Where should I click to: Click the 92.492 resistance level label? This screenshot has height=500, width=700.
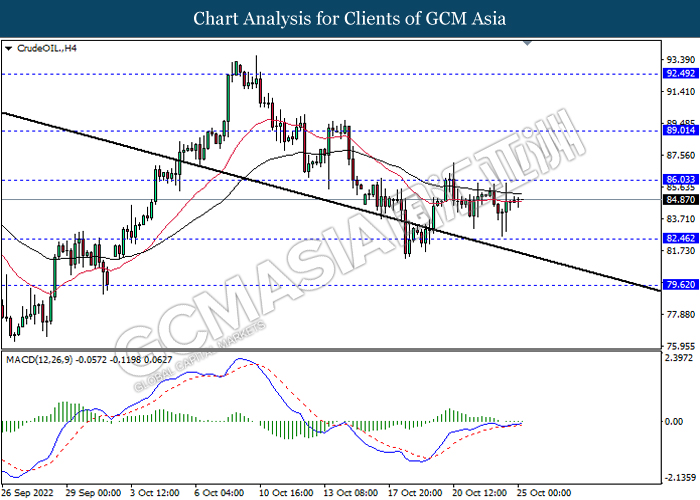680,74
